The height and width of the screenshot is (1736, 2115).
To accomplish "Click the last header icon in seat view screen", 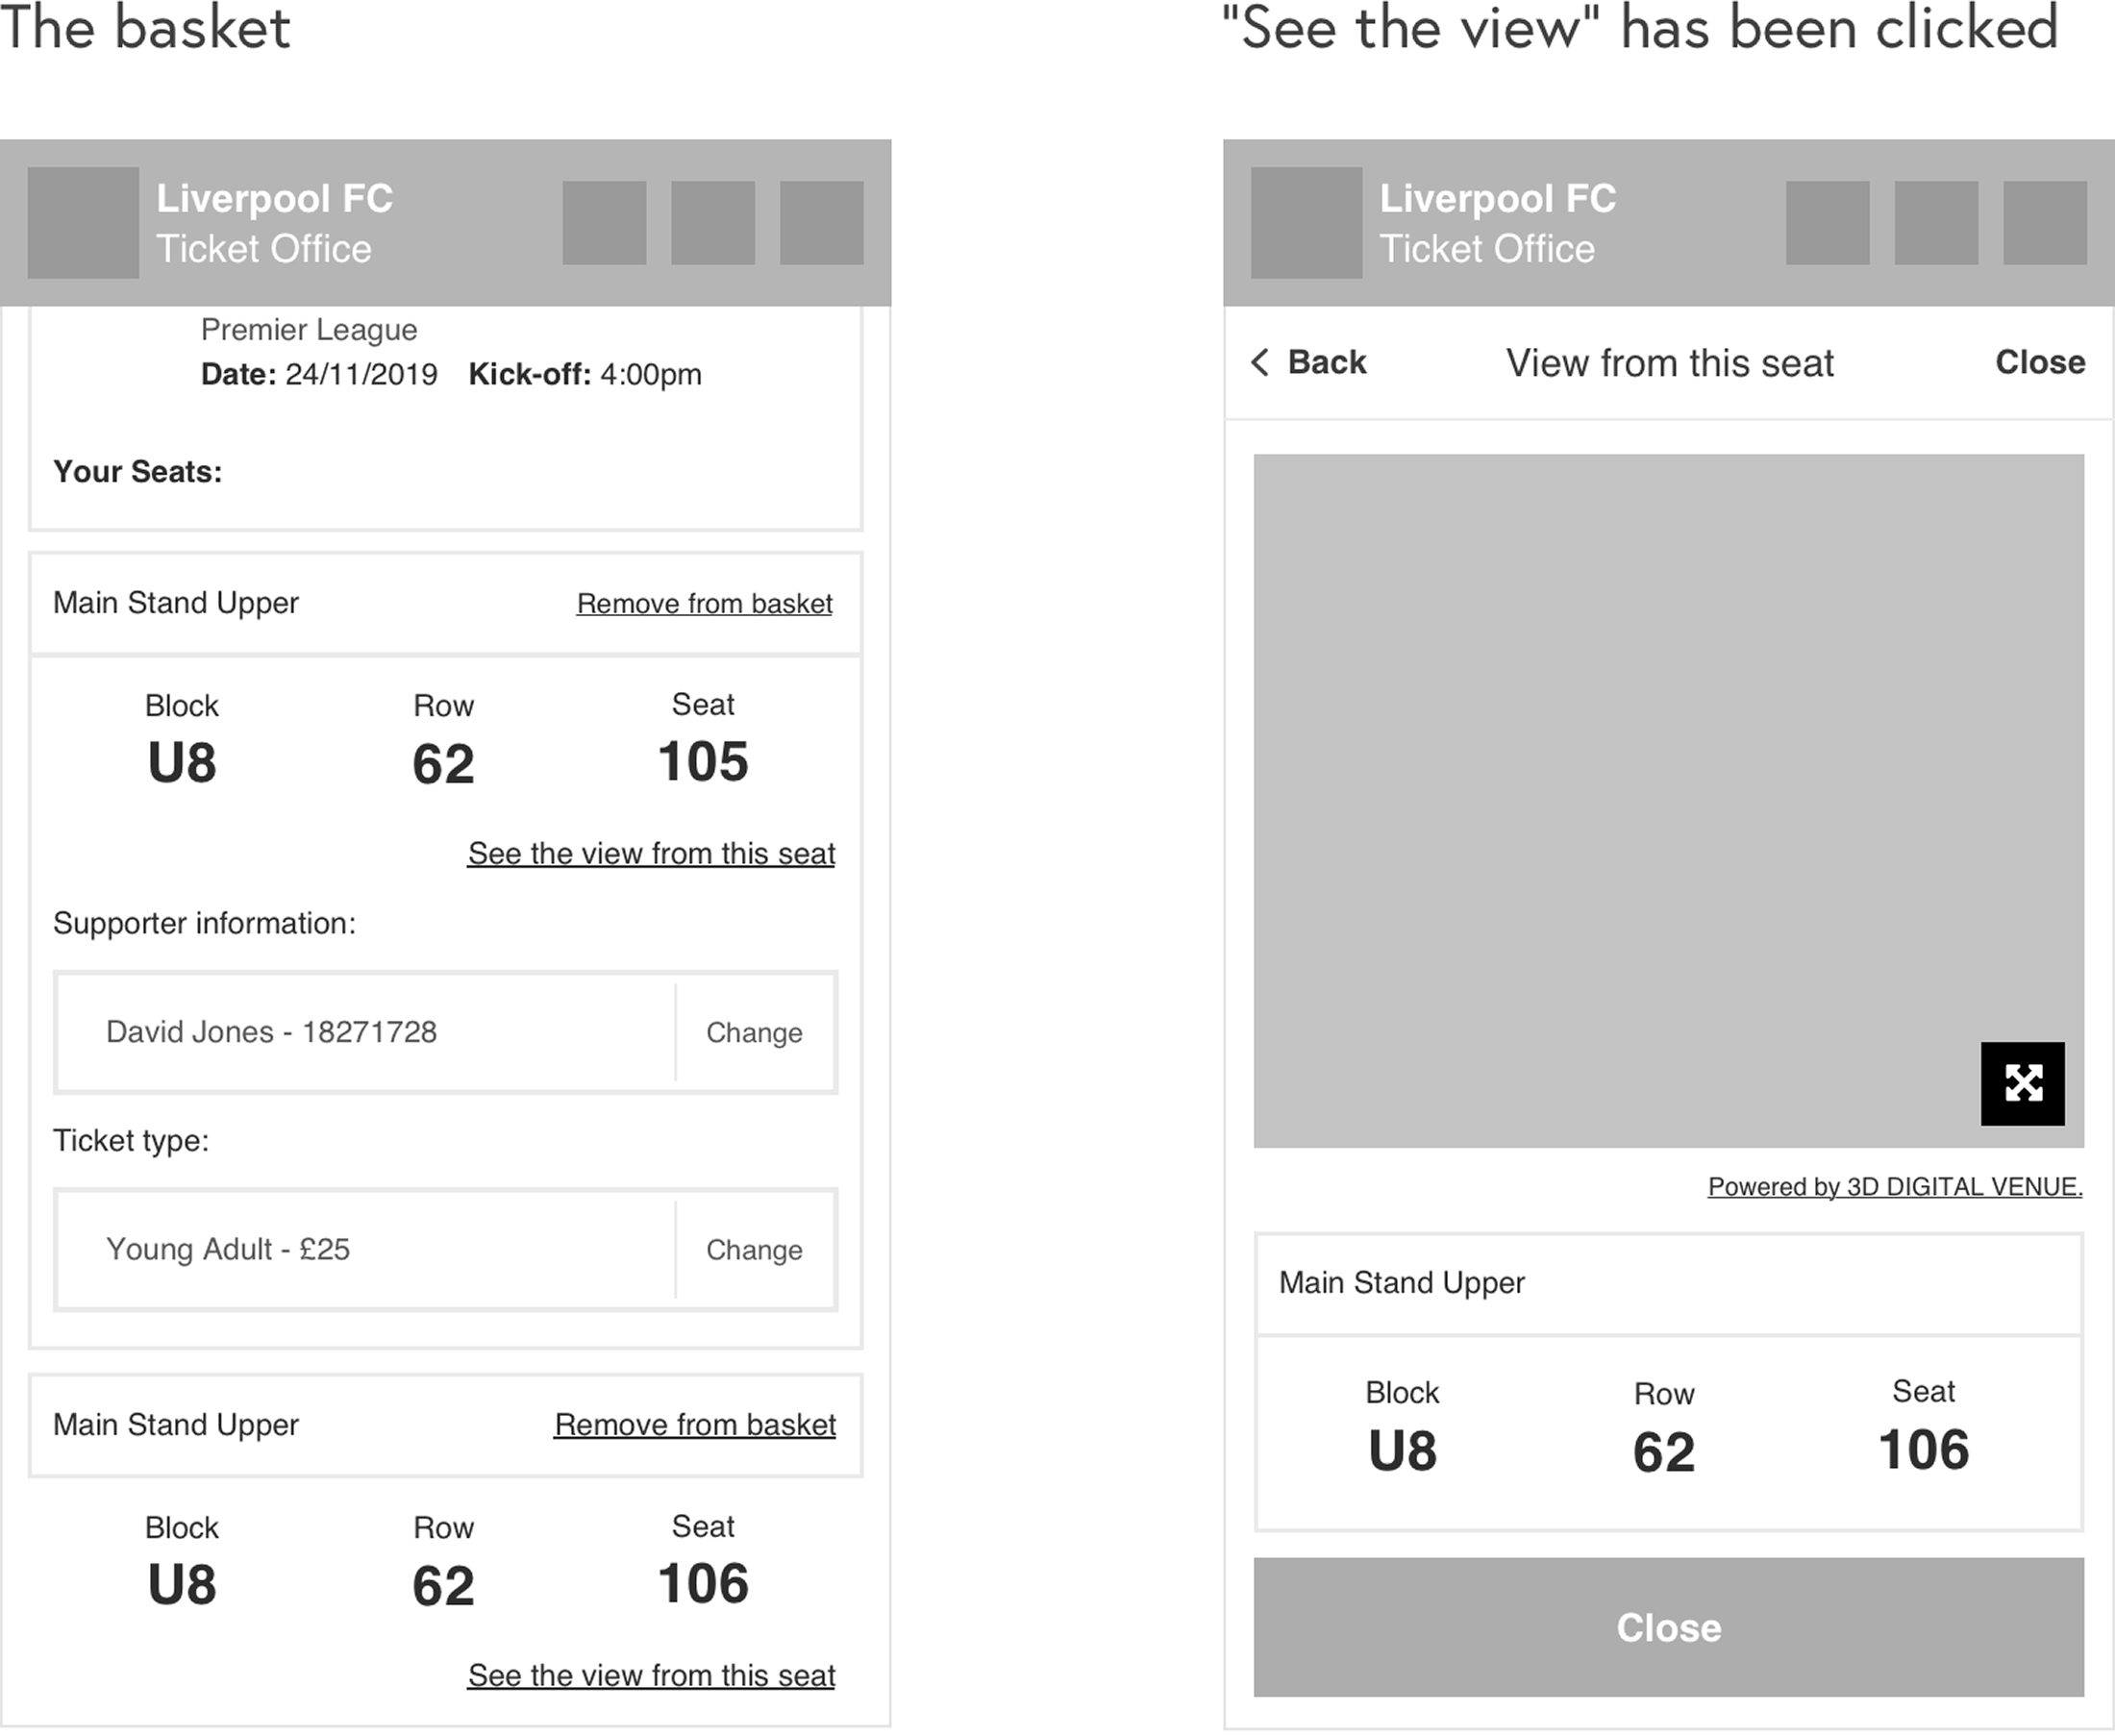I will coord(2044,222).
